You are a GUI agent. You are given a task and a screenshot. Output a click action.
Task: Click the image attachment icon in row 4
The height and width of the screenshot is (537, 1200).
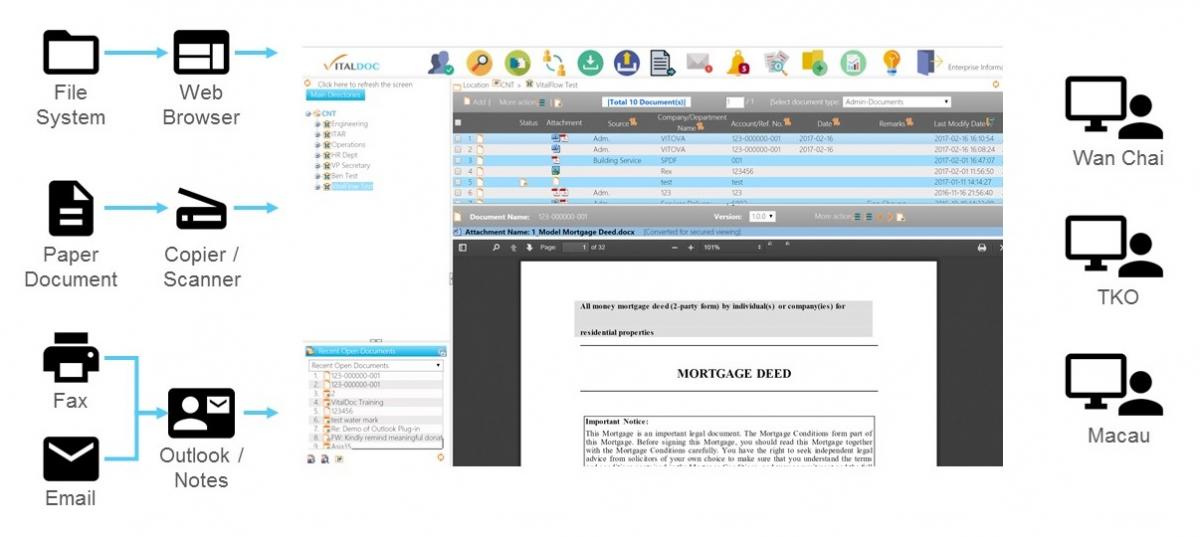(555, 171)
